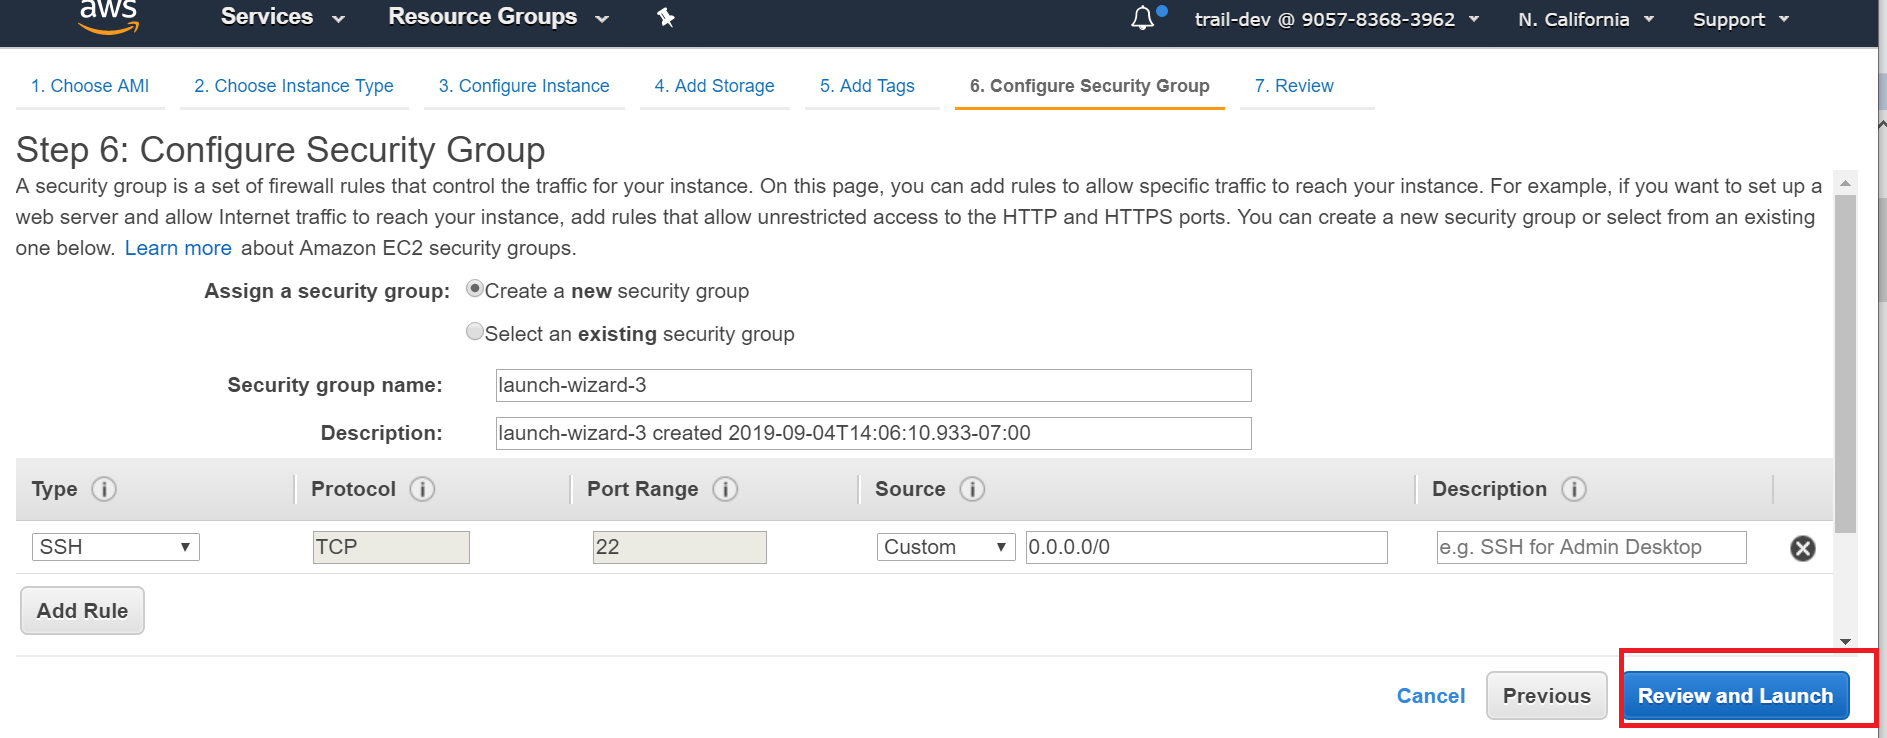This screenshot has height=738, width=1887.
Task: Open the Services menu
Action: [282, 17]
